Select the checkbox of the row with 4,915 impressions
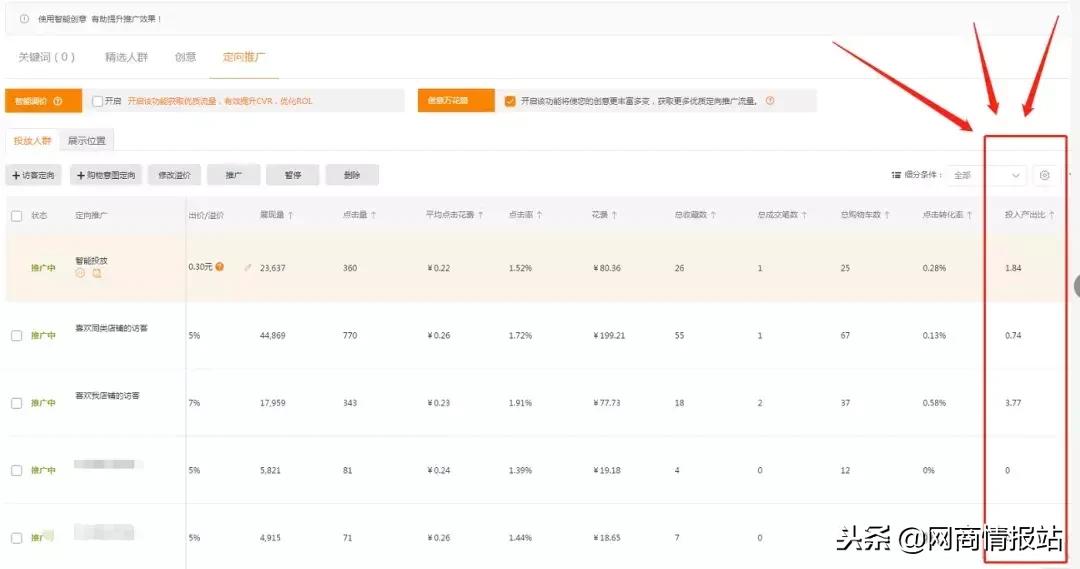1080x569 pixels. pos(17,538)
